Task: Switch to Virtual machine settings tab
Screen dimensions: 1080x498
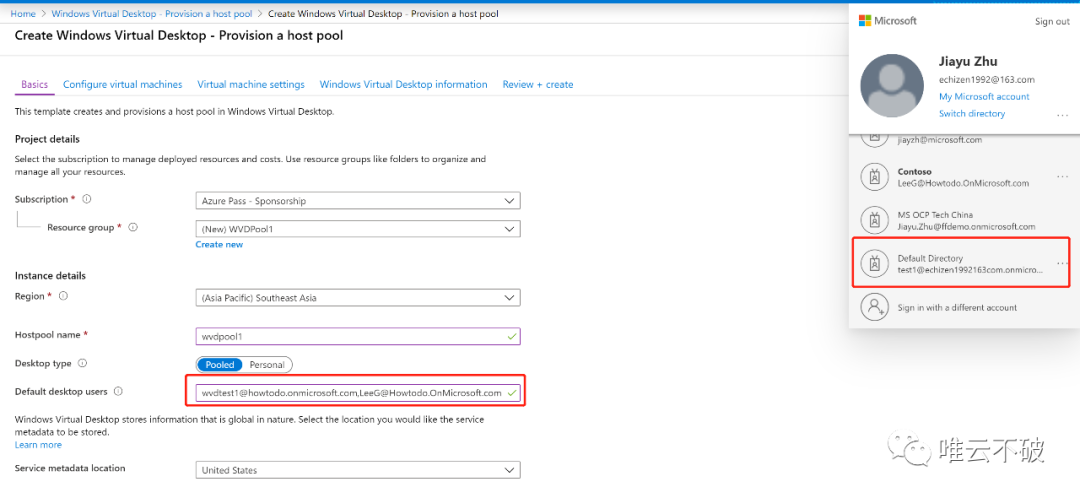Action: pos(251,85)
